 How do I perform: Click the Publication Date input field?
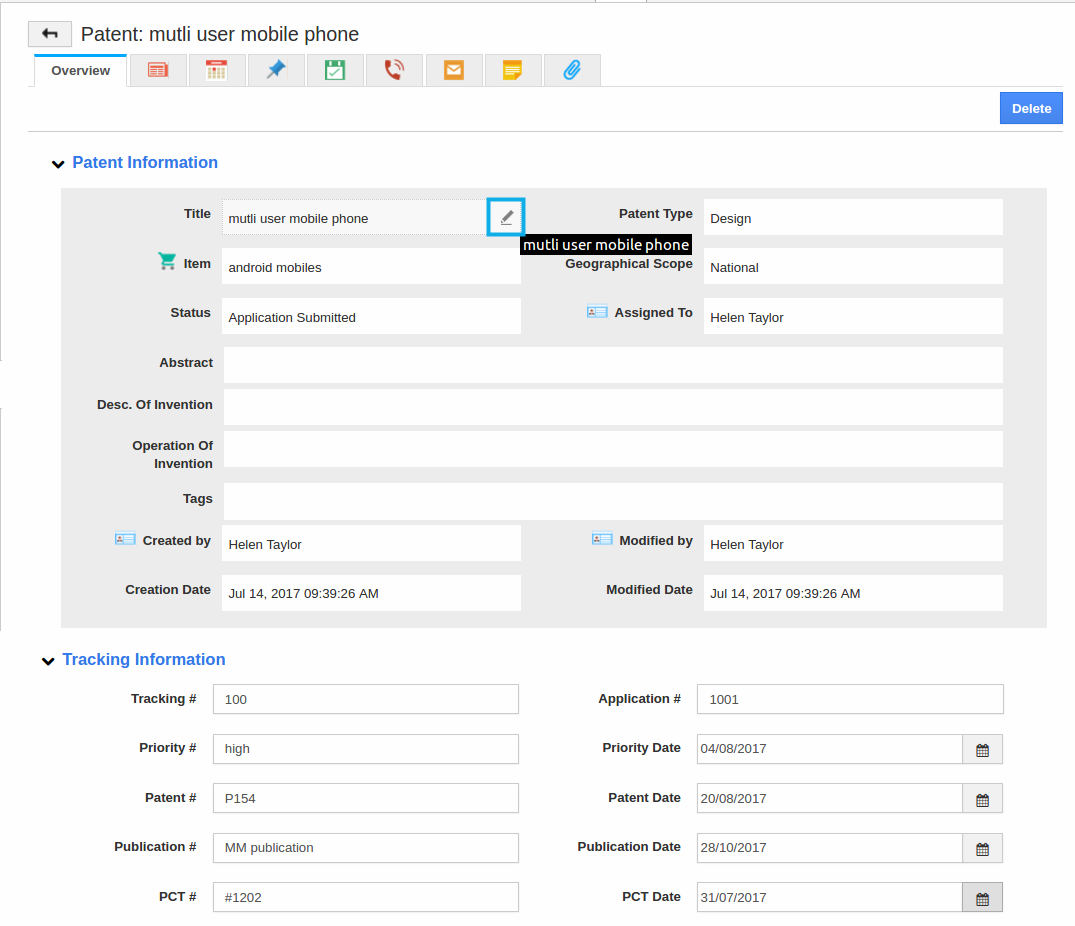click(830, 847)
